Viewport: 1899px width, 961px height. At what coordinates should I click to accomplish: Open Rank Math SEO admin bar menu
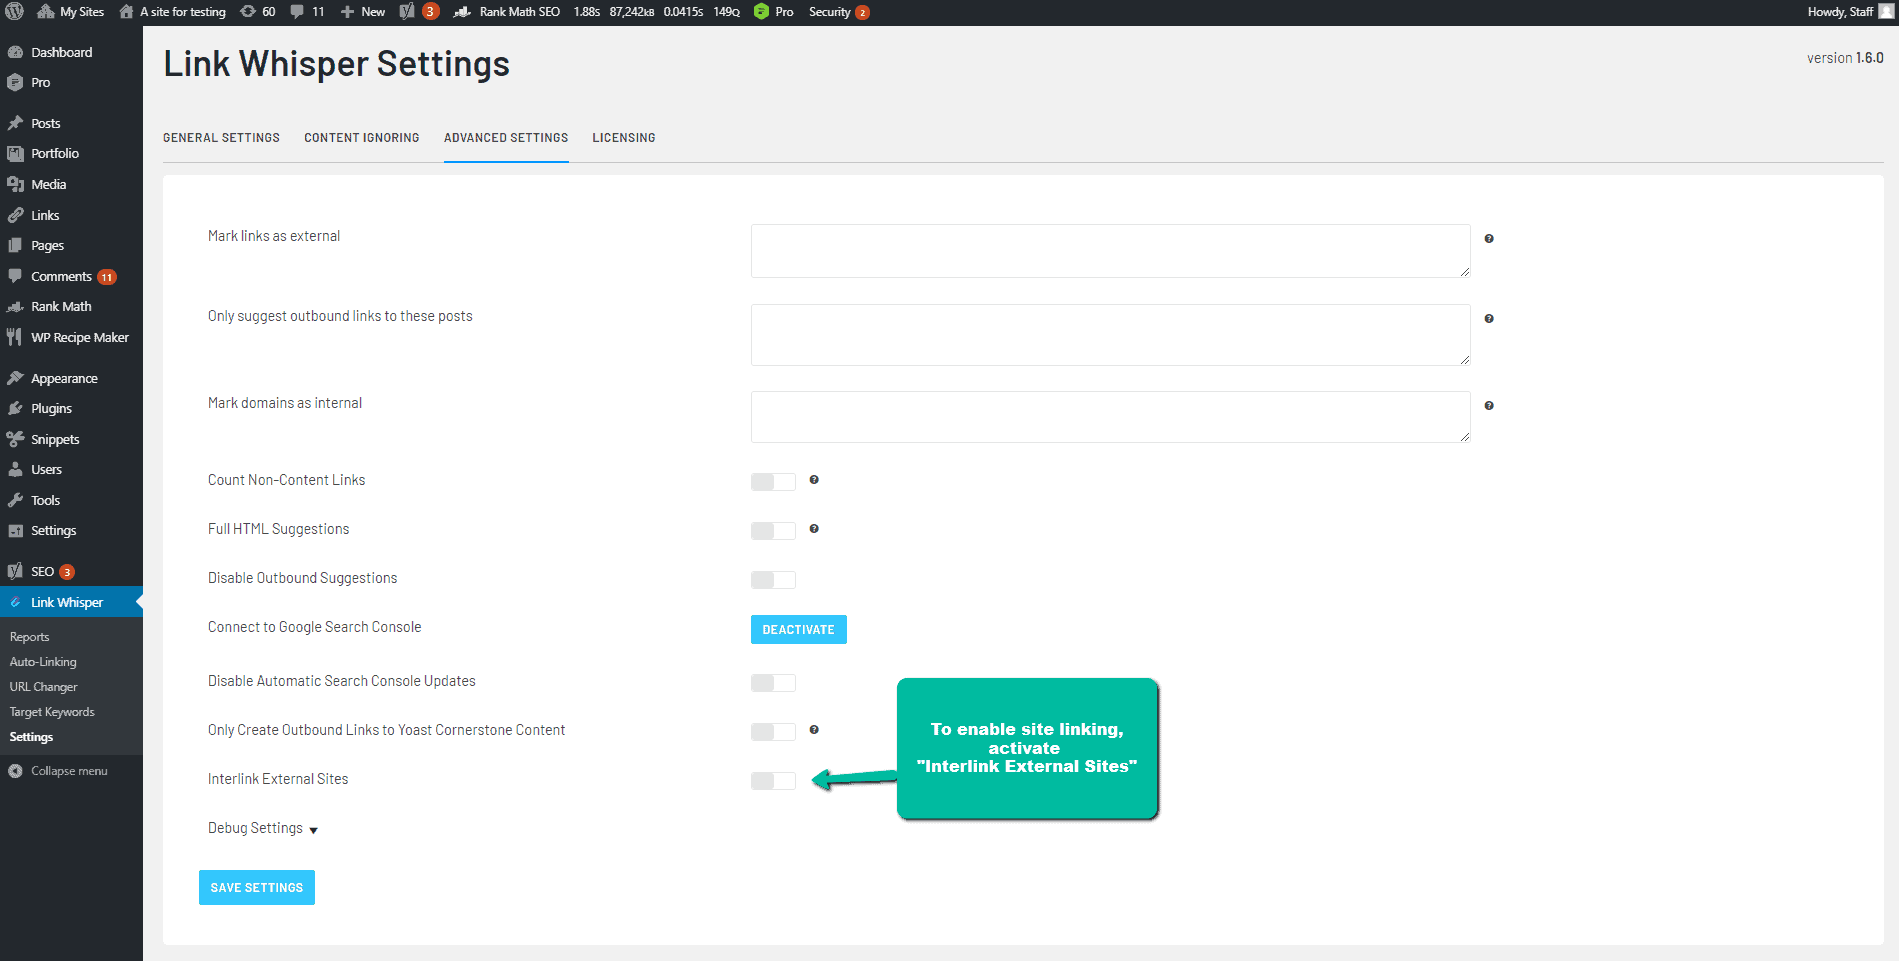tap(507, 12)
